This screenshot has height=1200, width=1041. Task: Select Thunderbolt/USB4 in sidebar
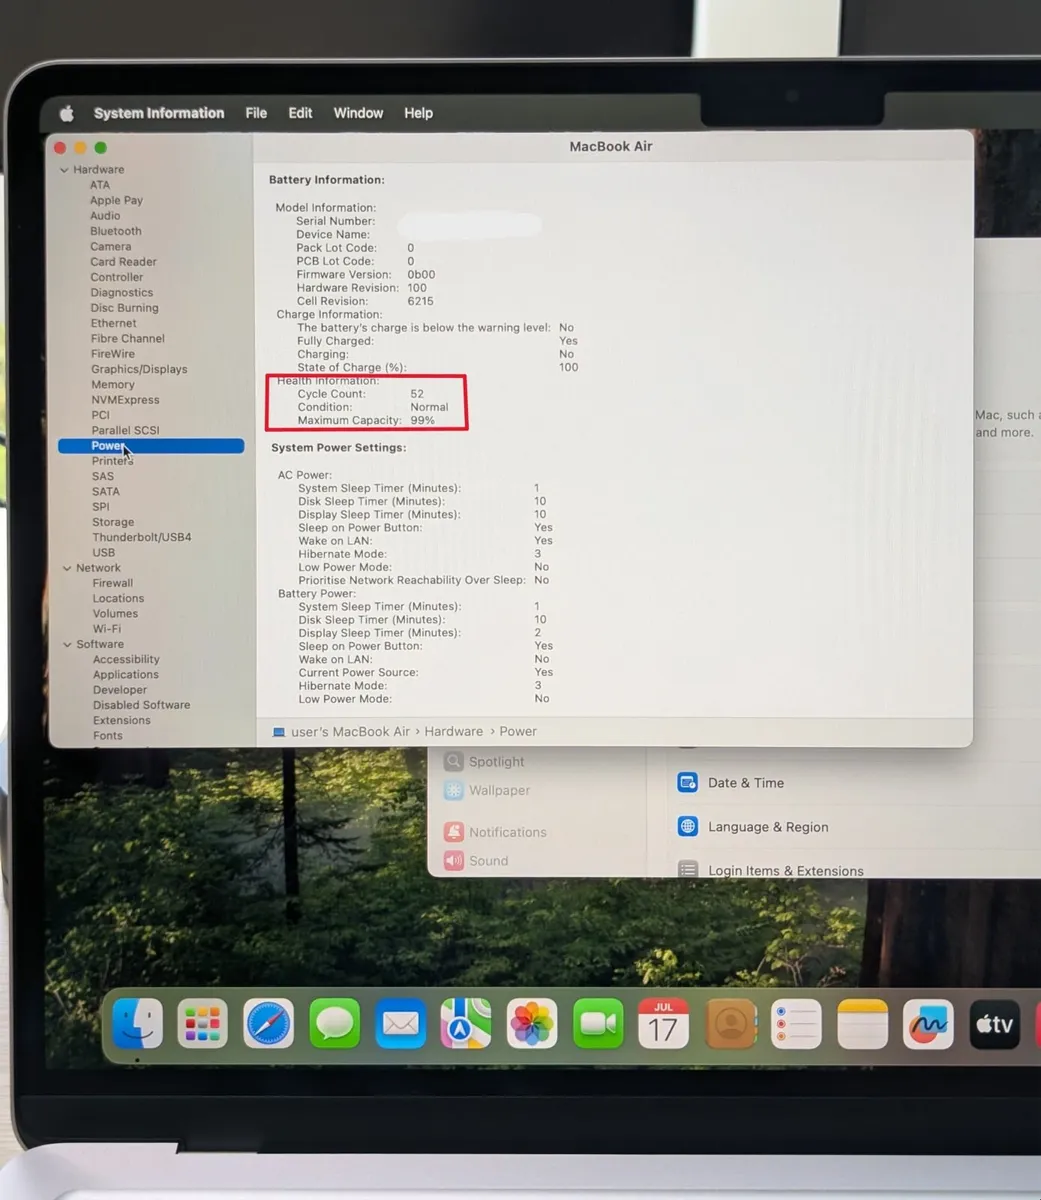coord(142,537)
